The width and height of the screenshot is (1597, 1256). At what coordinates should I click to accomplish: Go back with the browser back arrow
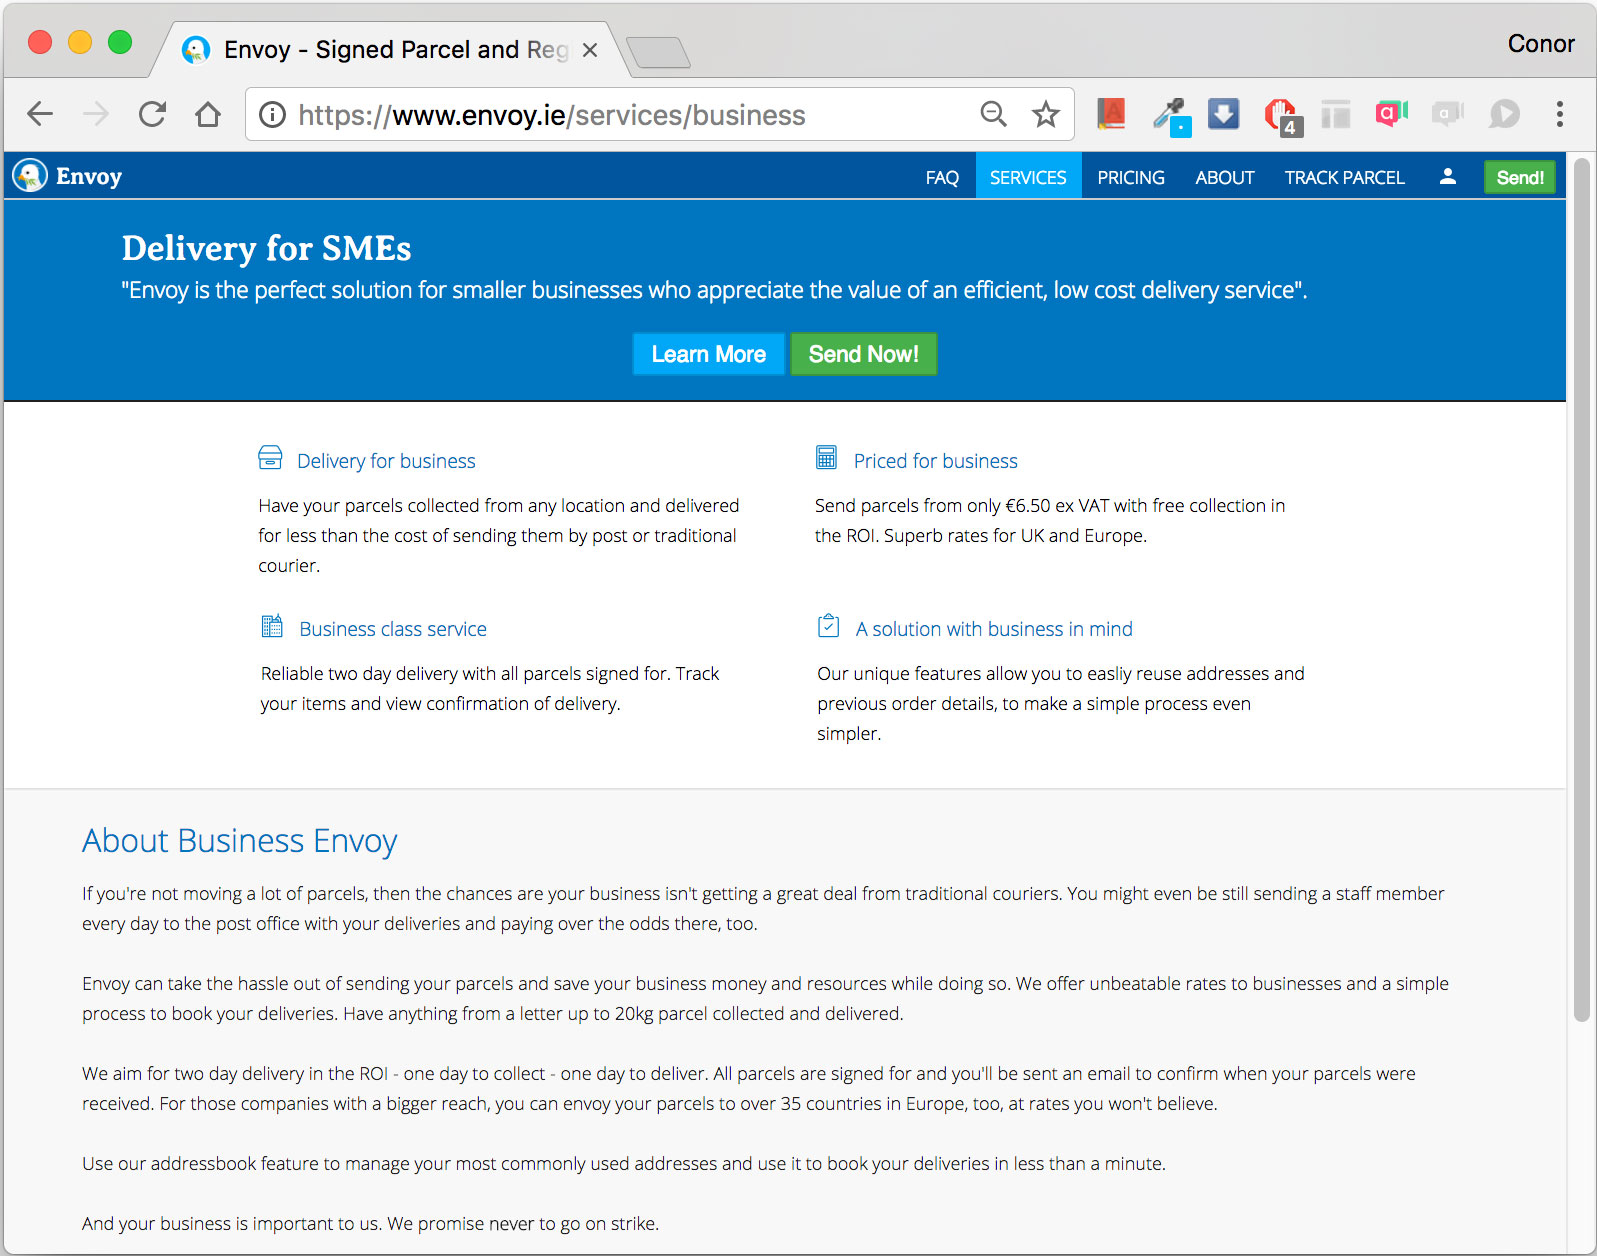40,114
